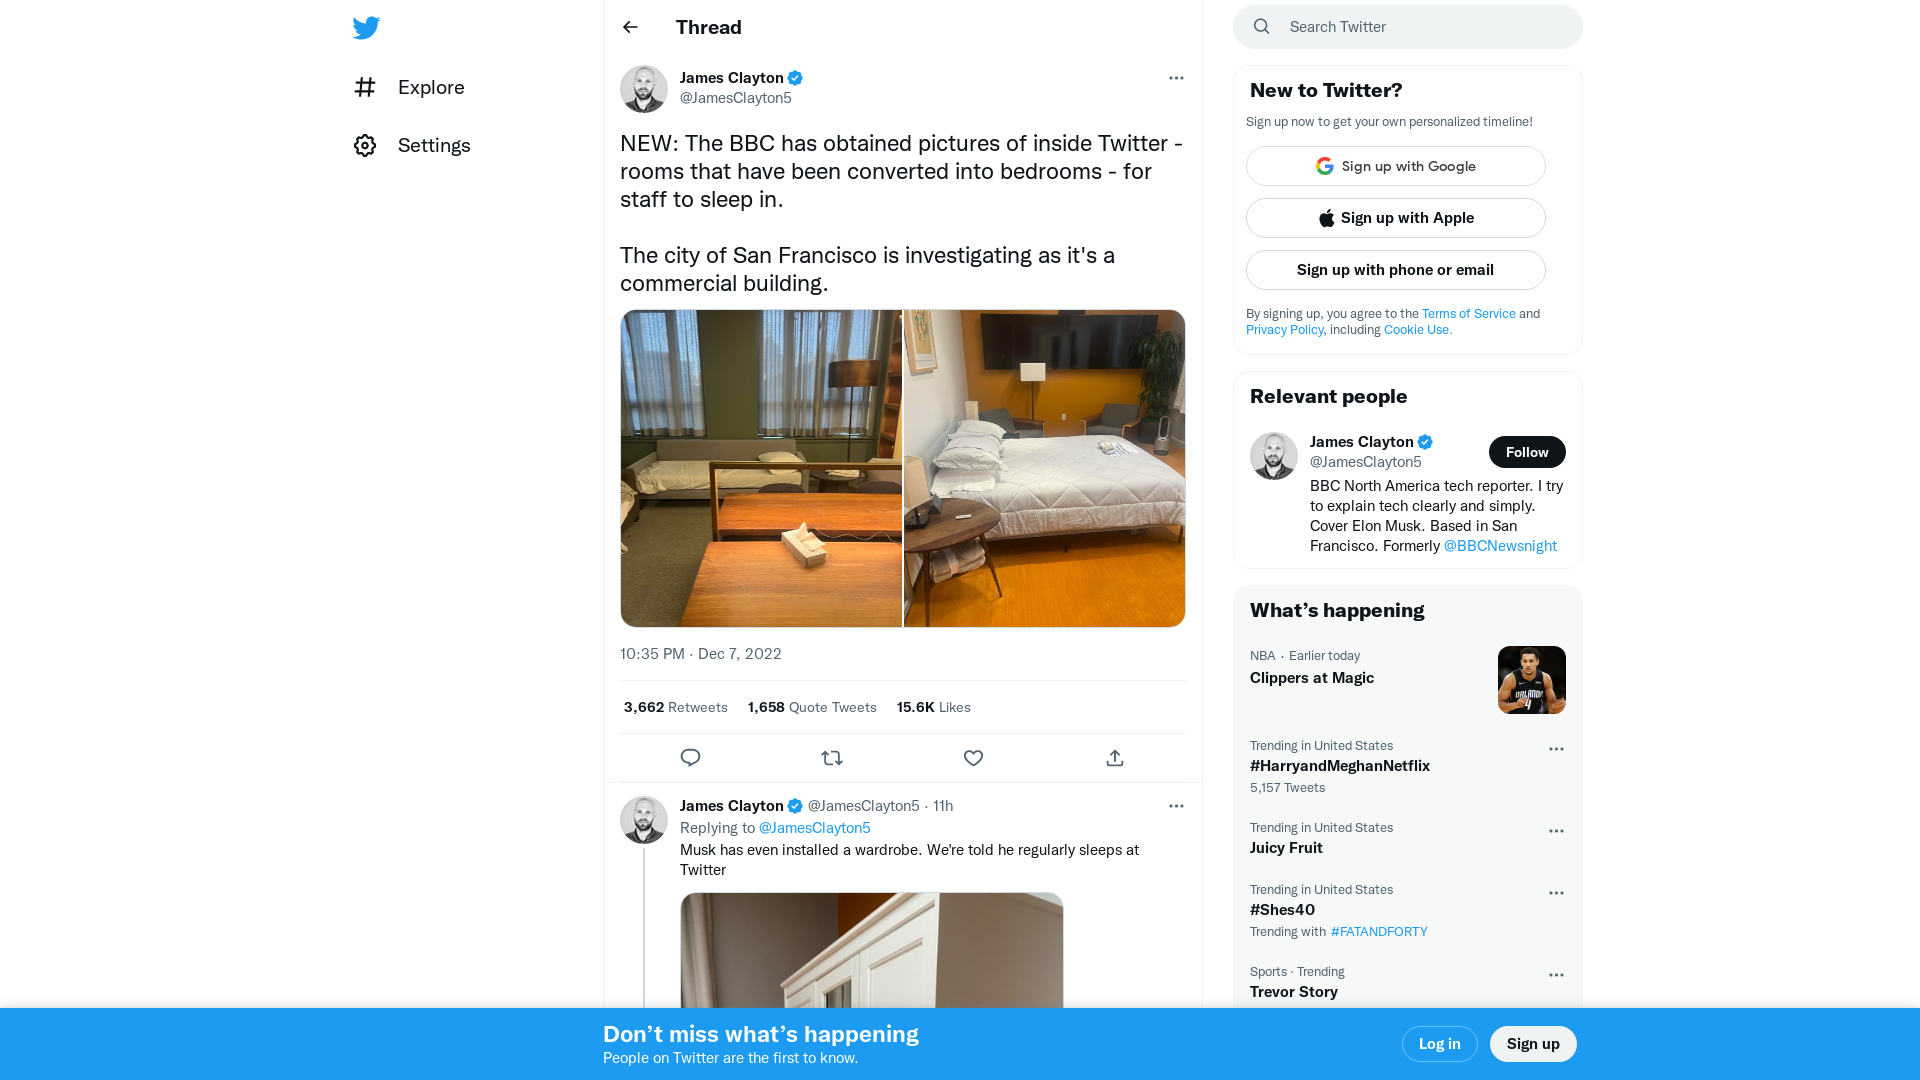Like the main tweet

pyautogui.click(x=973, y=758)
